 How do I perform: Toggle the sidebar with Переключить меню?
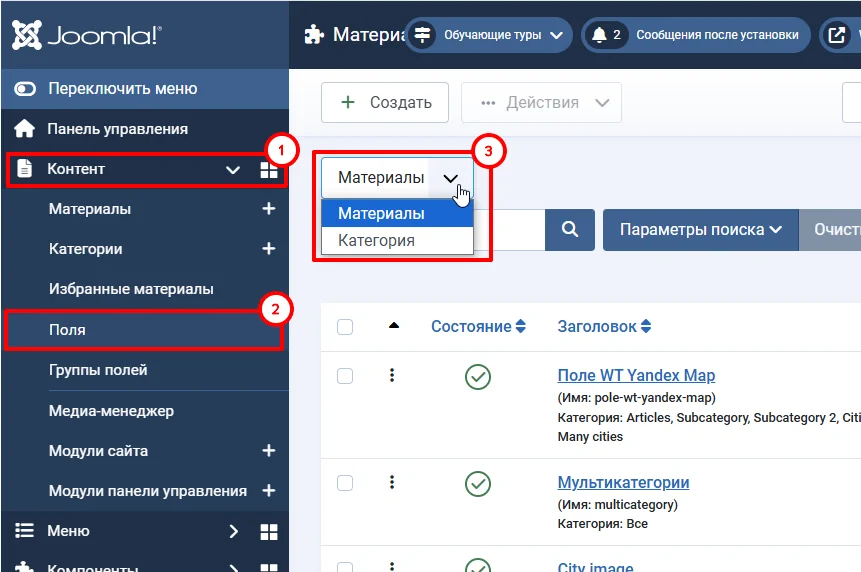(x=145, y=88)
